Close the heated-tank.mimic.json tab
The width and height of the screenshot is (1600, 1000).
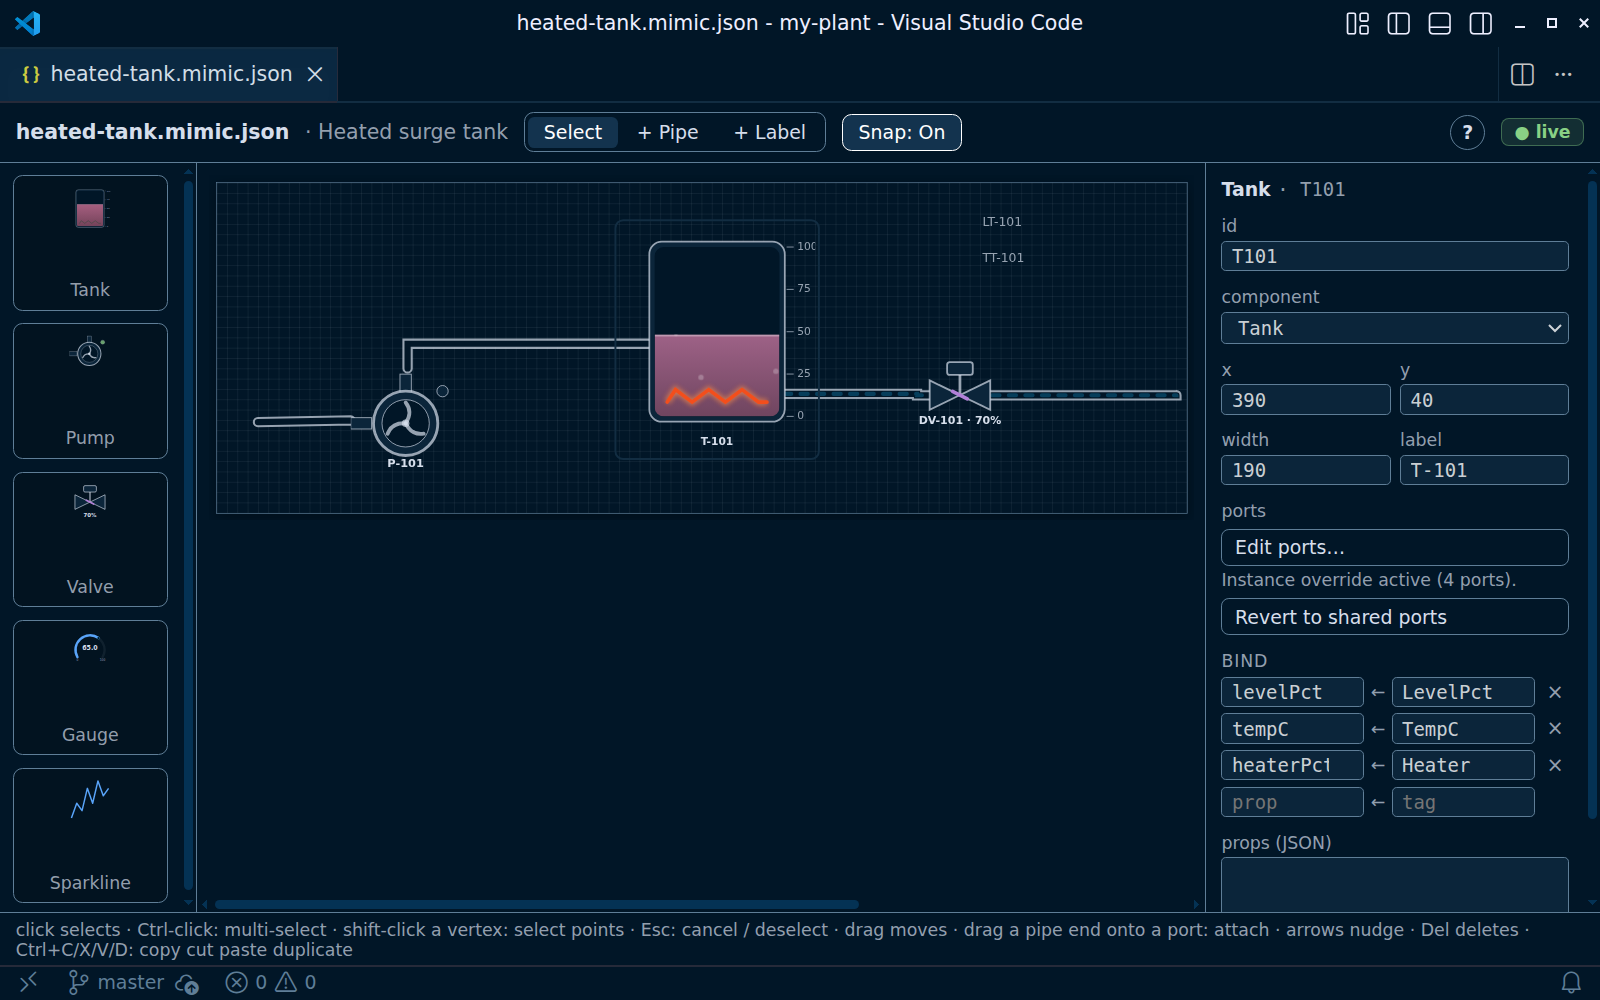315,74
